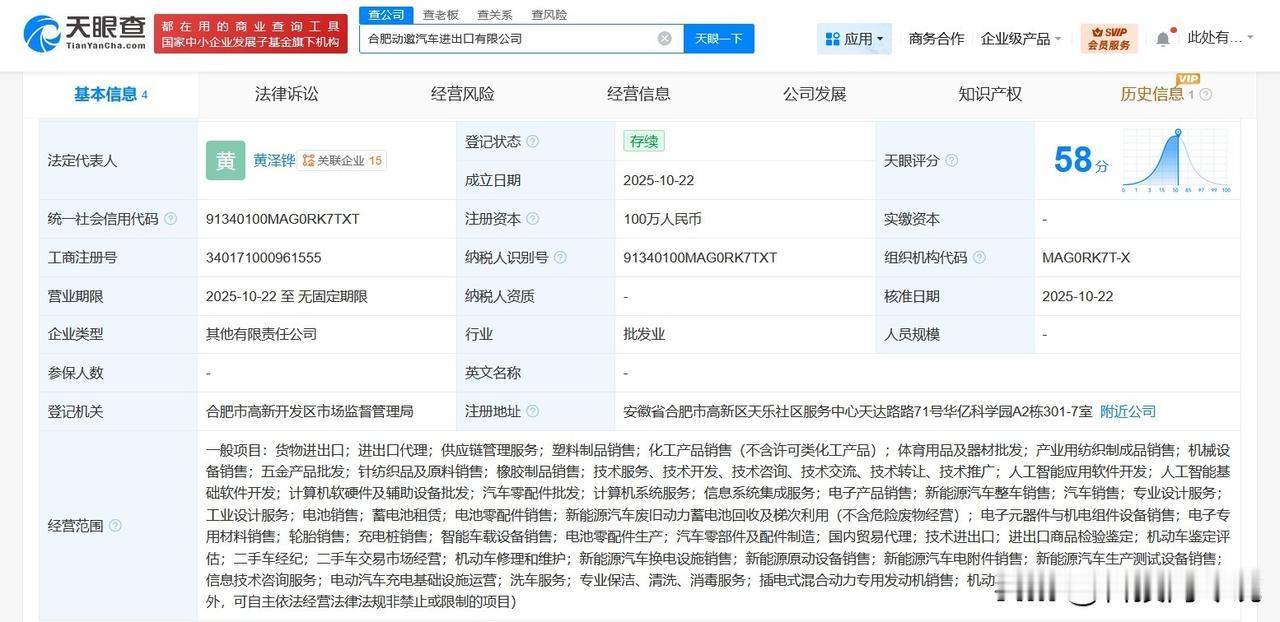
Task: Expand the 企业级产品 dropdown
Action: coord(1016,37)
